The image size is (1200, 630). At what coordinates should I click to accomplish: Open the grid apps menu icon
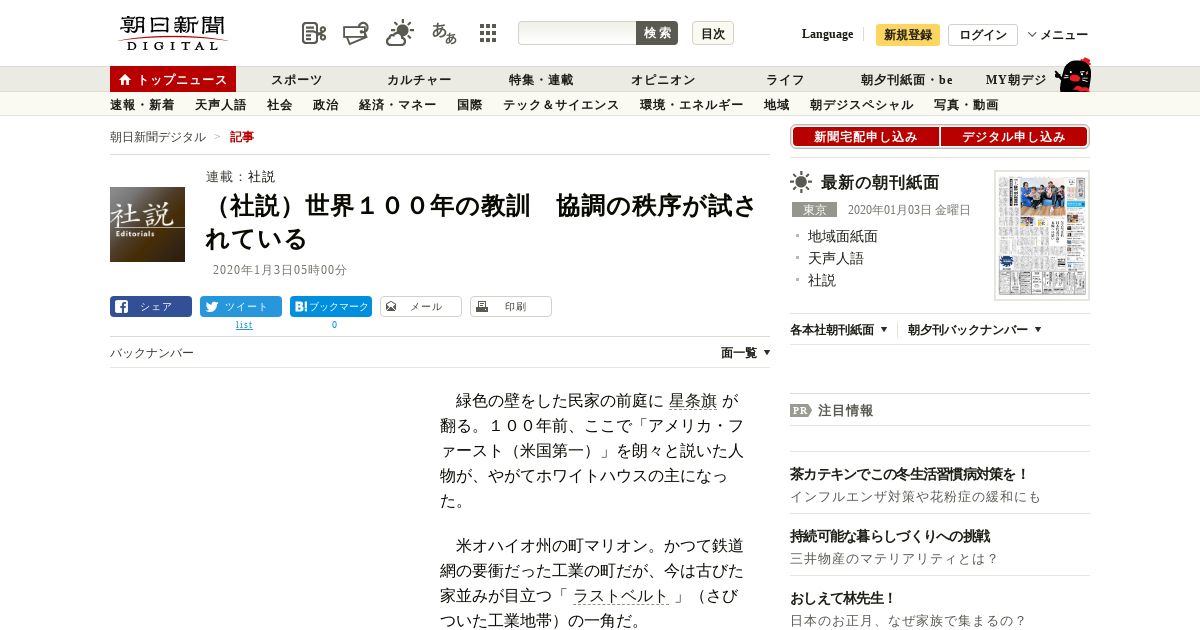pos(488,33)
